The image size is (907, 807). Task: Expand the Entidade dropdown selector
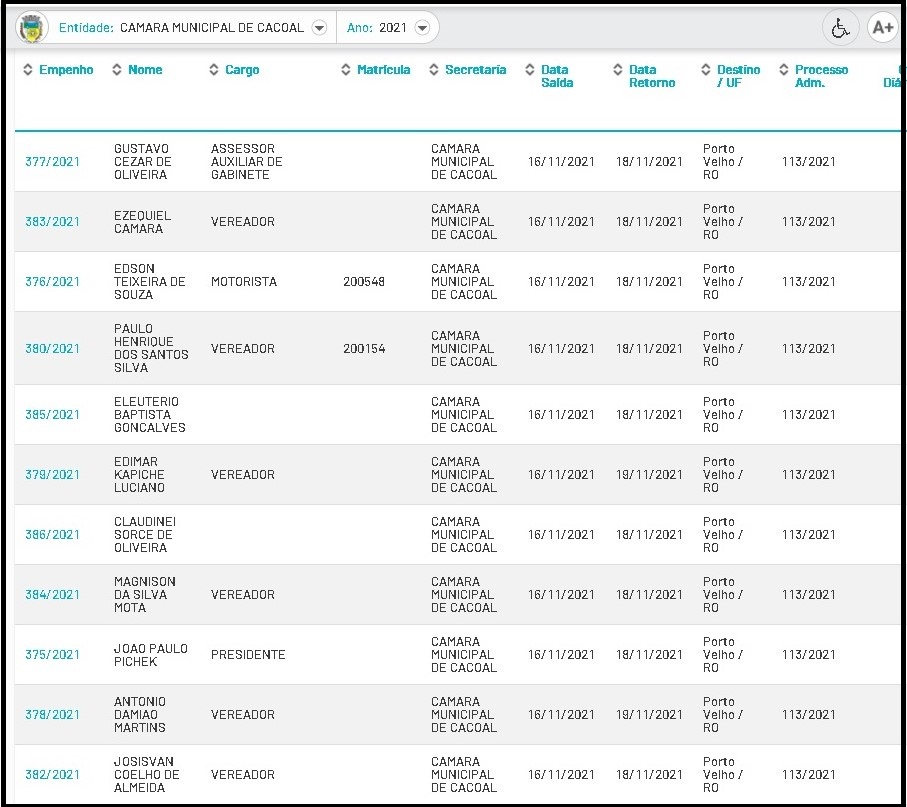(319, 28)
